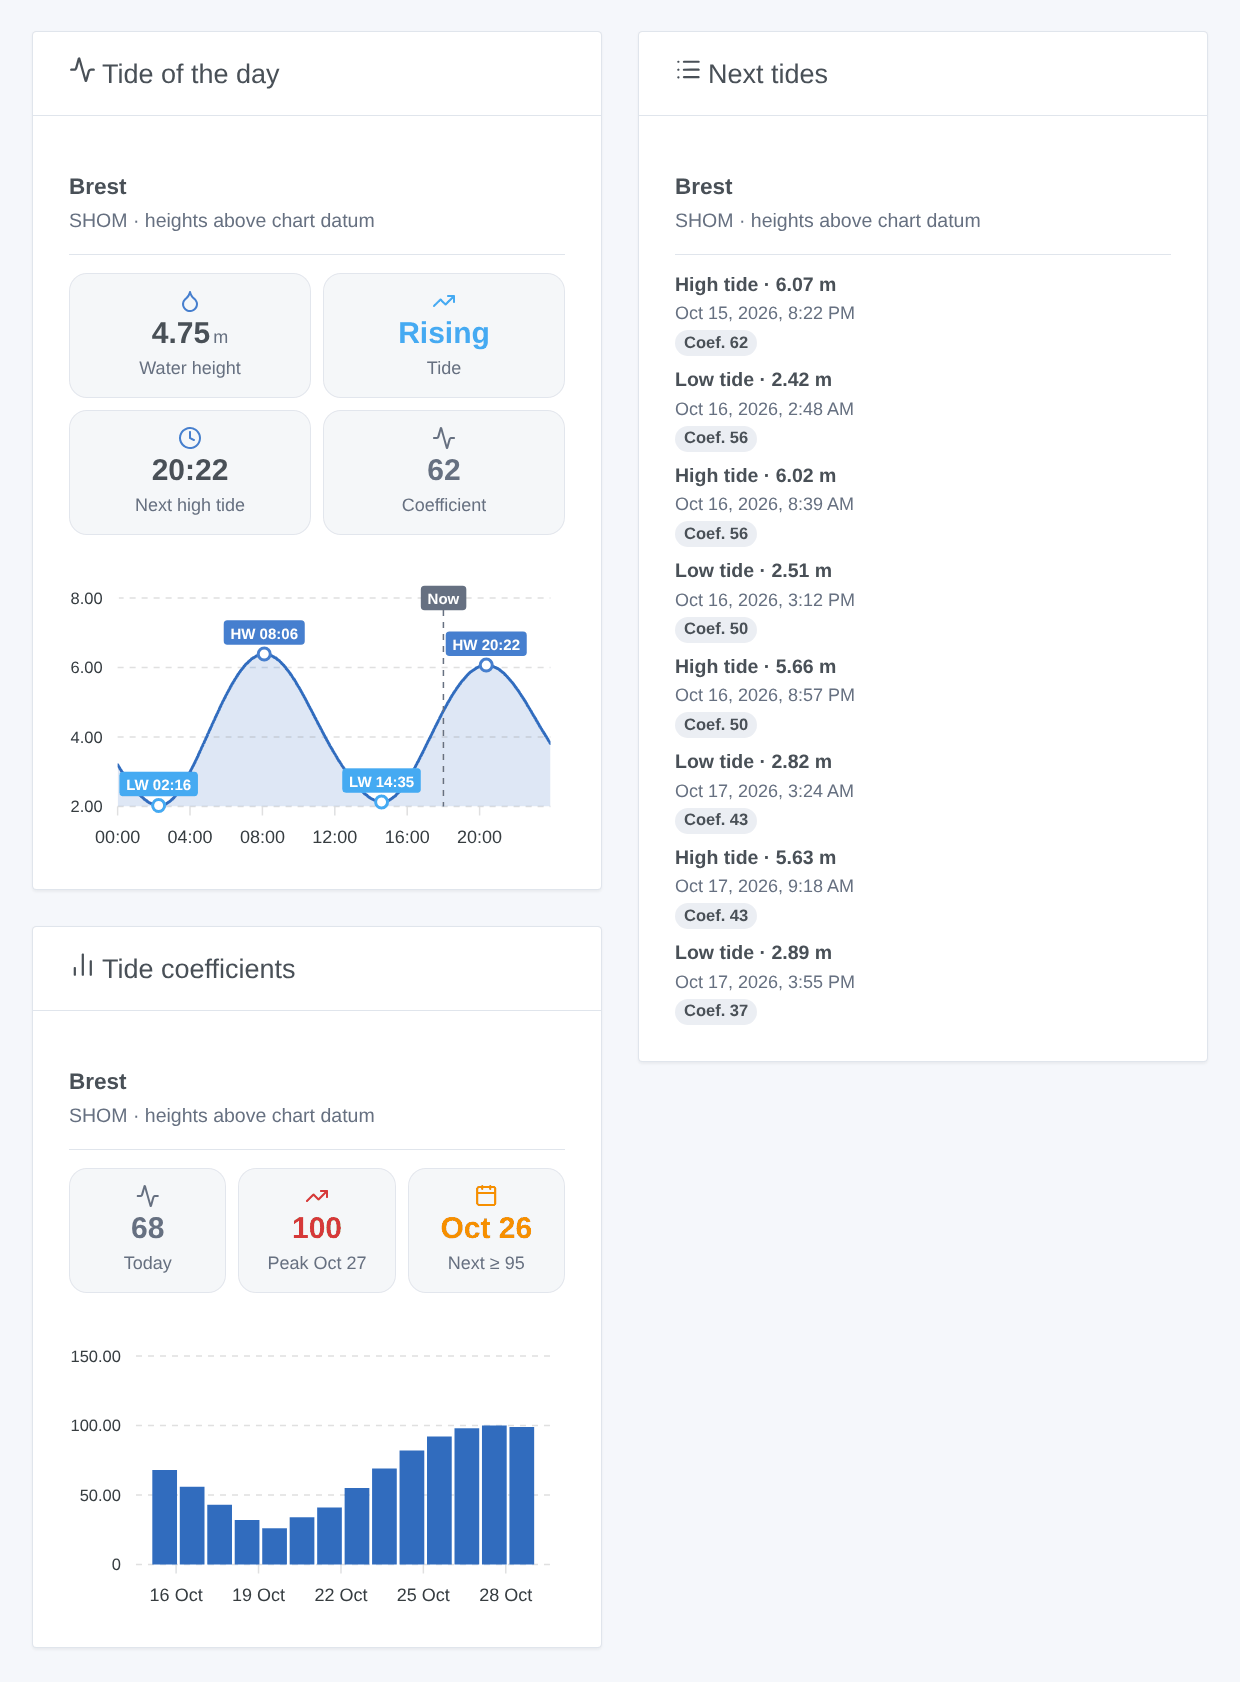Click the Coef. 62 badge
Viewport: 1240px width, 1682px height.
716,343
